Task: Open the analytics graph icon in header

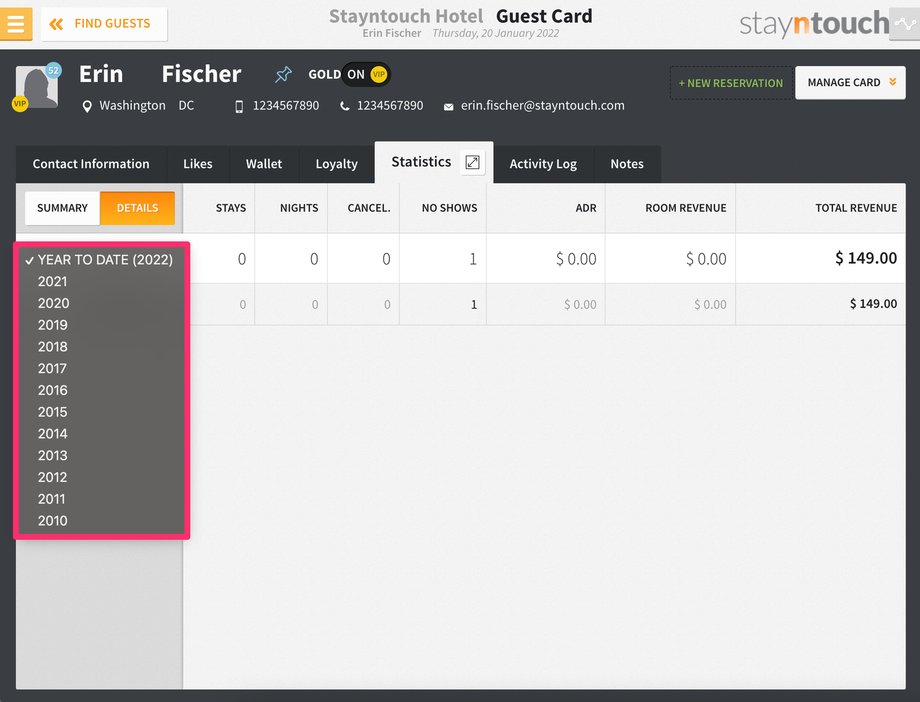Action: (904, 24)
